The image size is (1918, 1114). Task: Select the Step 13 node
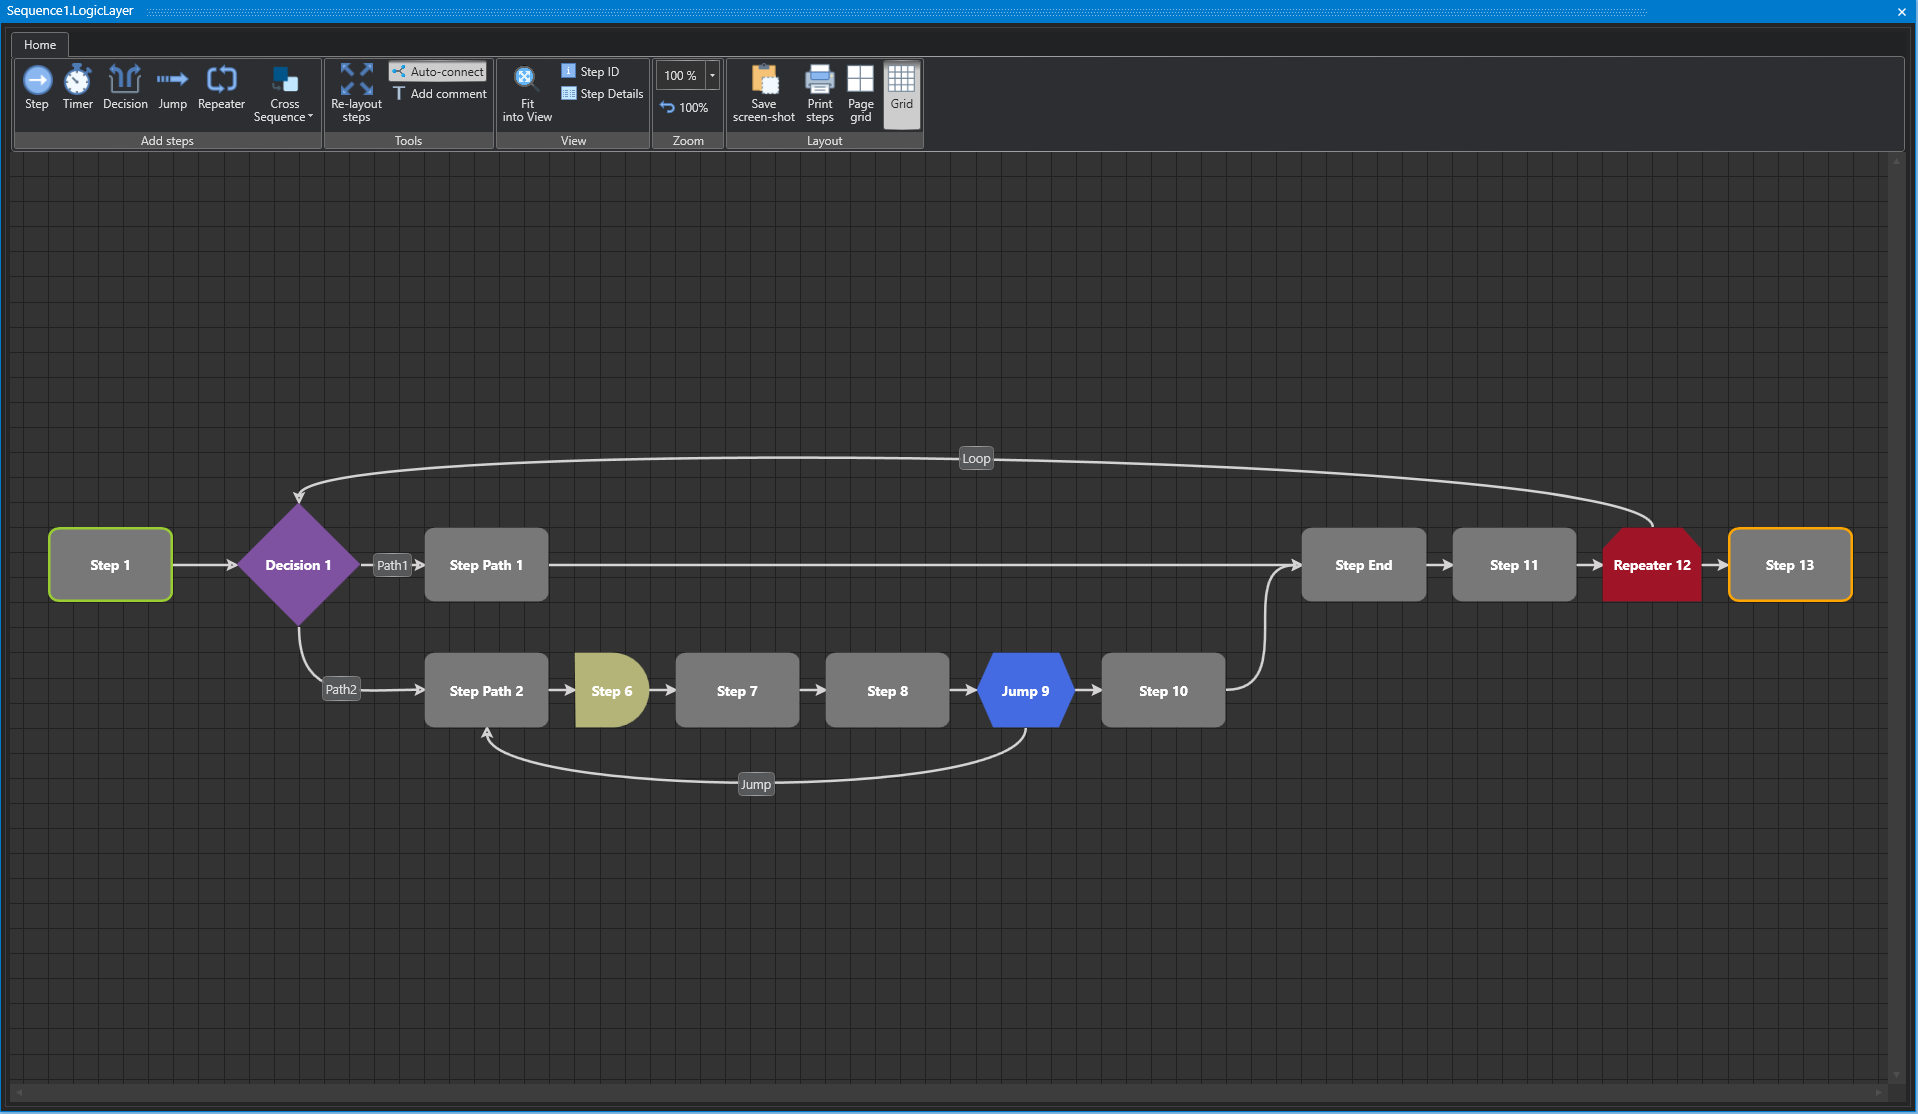pos(1790,565)
